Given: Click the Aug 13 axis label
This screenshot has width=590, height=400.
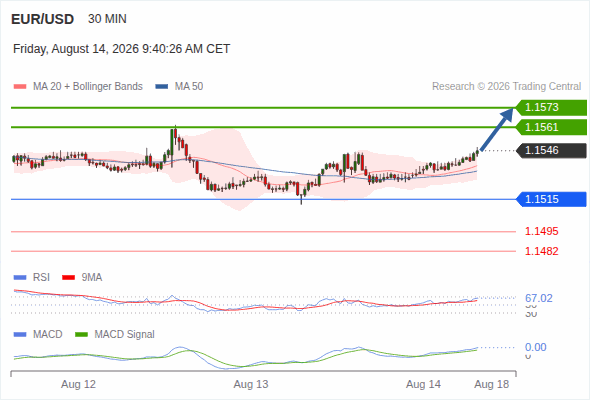Looking at the screenshot, I should (251, 385).
